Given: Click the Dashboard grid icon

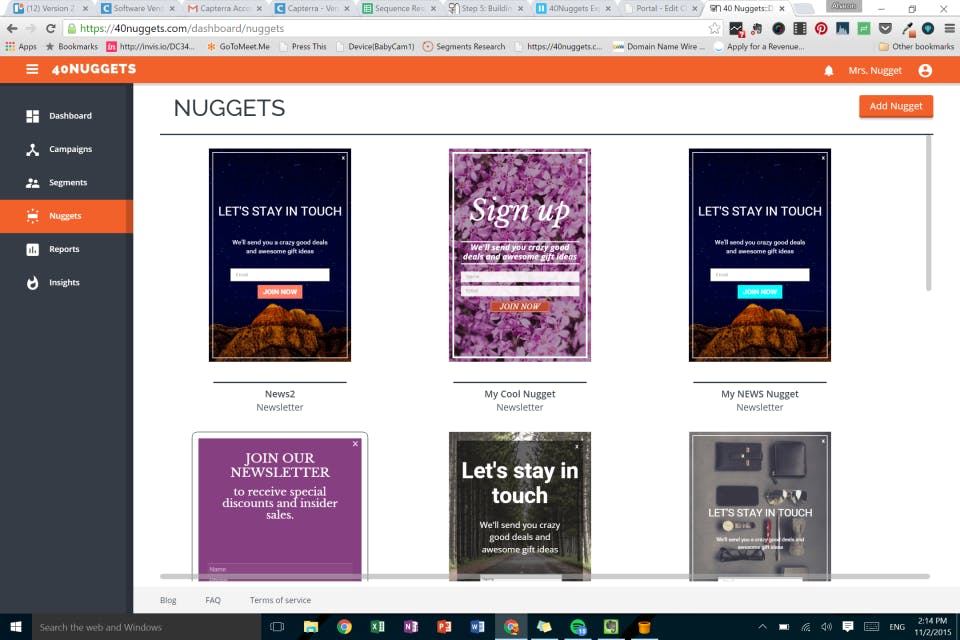Looking at the screenshot, I should pyautogui.click(x=32, y=116).
